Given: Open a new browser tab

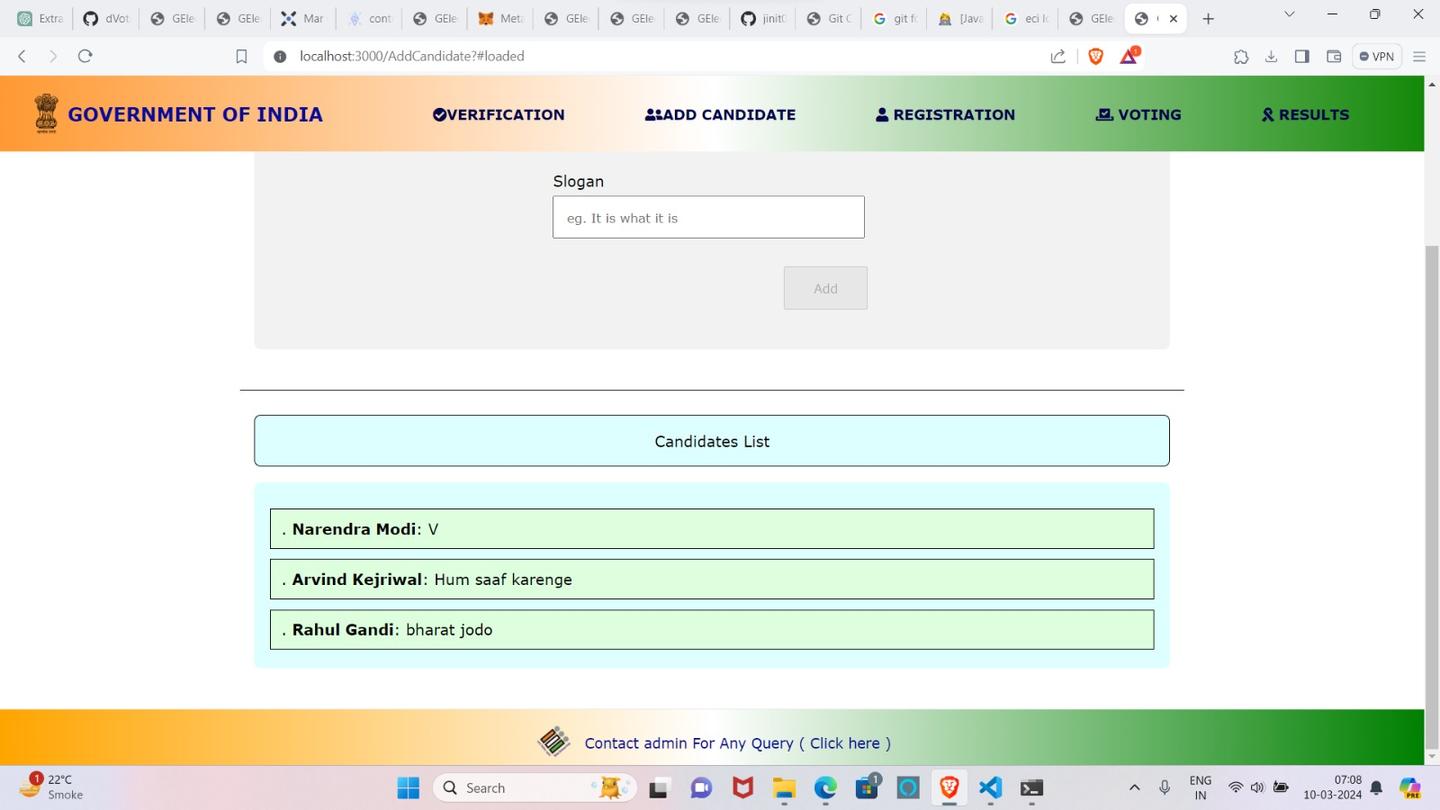Looking at the screenshot, I should tap(1208, 18).
